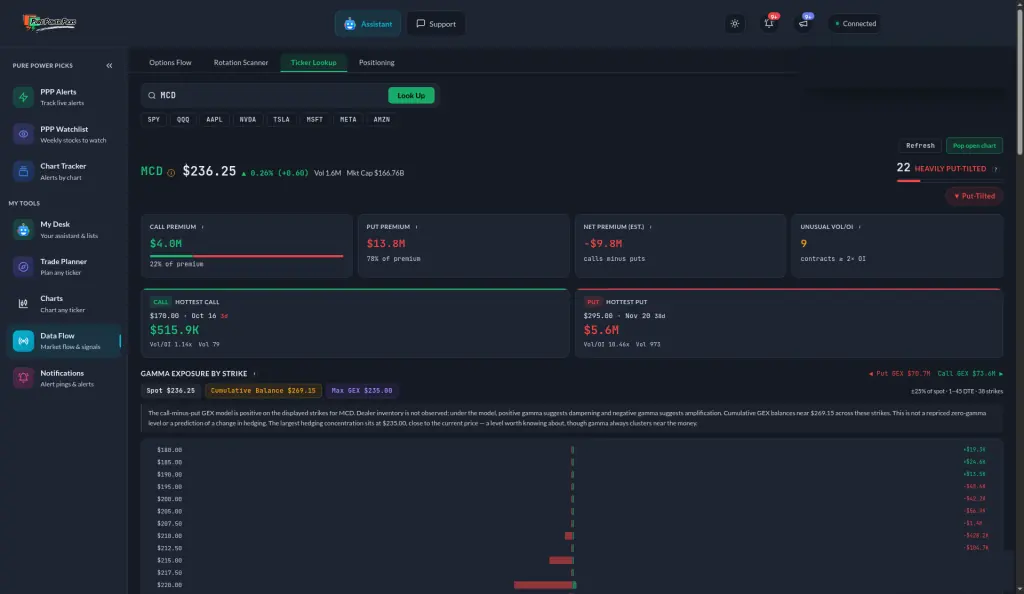Select the AMZN quick ticker chip
The height and width of the screenshot is (594, 1024).
[x=381, y=119]
